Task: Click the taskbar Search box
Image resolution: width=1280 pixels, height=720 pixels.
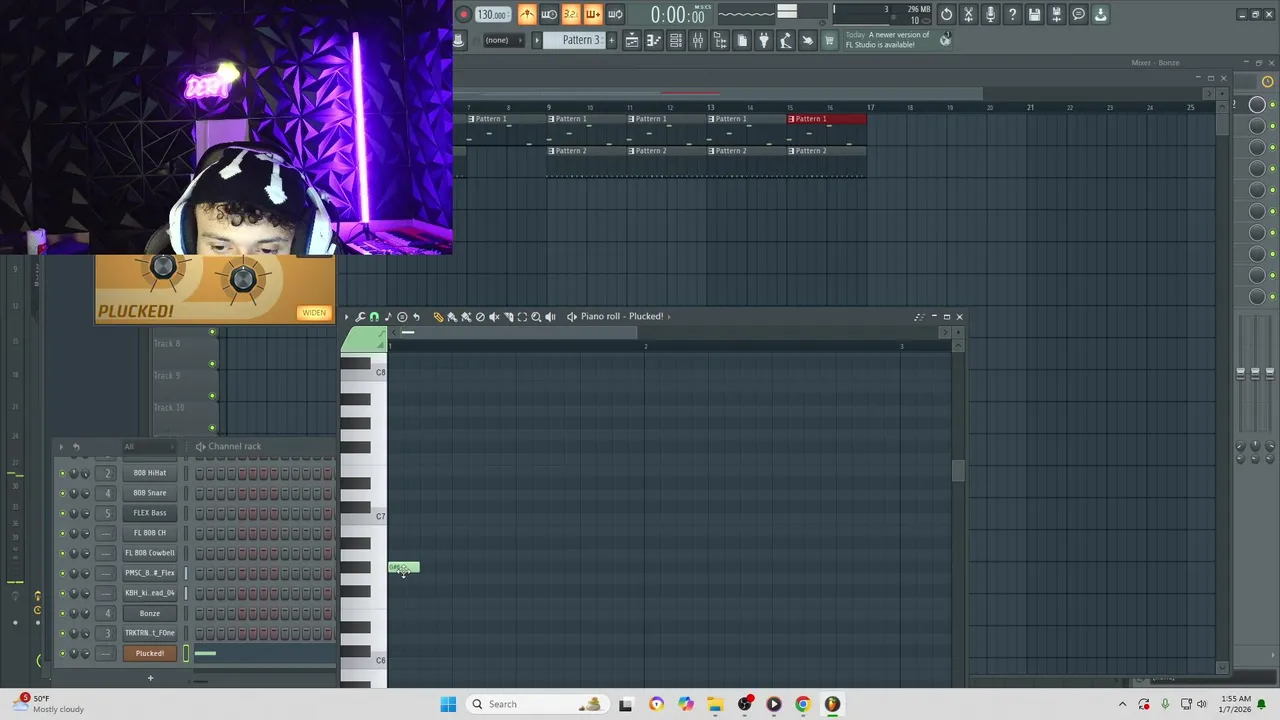Action: point(536,704)
